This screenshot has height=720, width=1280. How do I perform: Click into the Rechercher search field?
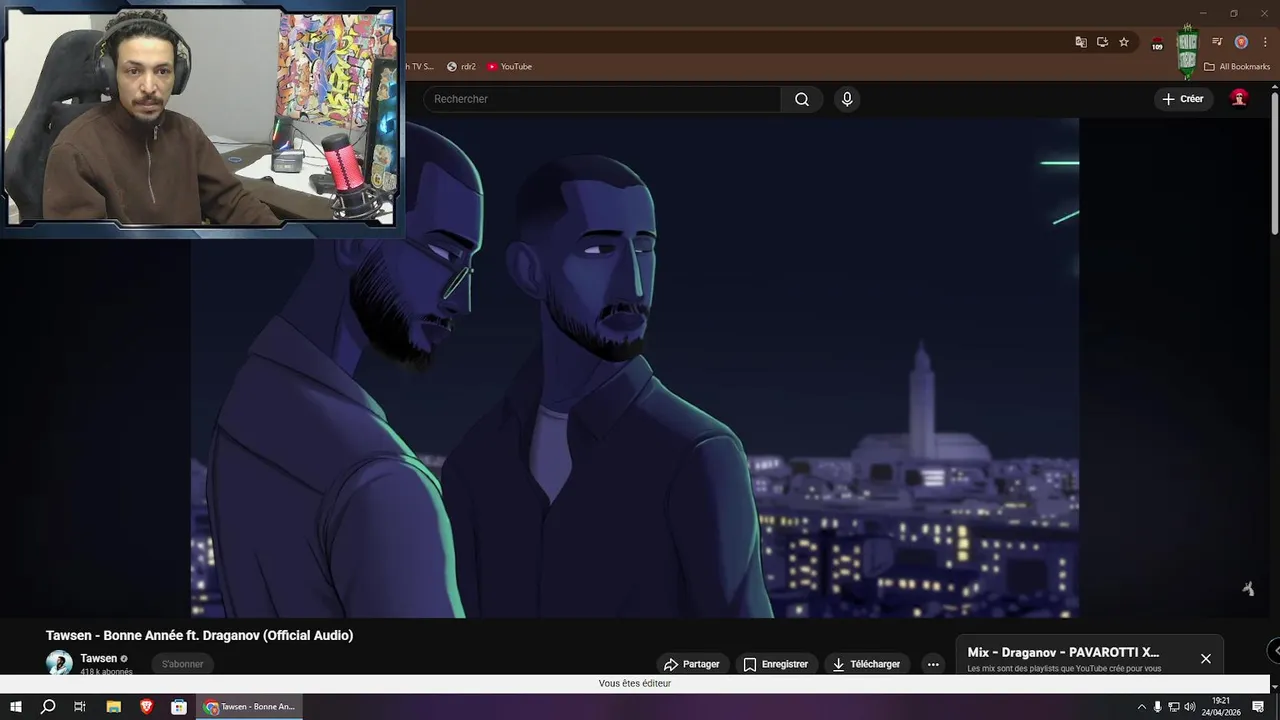[602, 99]
